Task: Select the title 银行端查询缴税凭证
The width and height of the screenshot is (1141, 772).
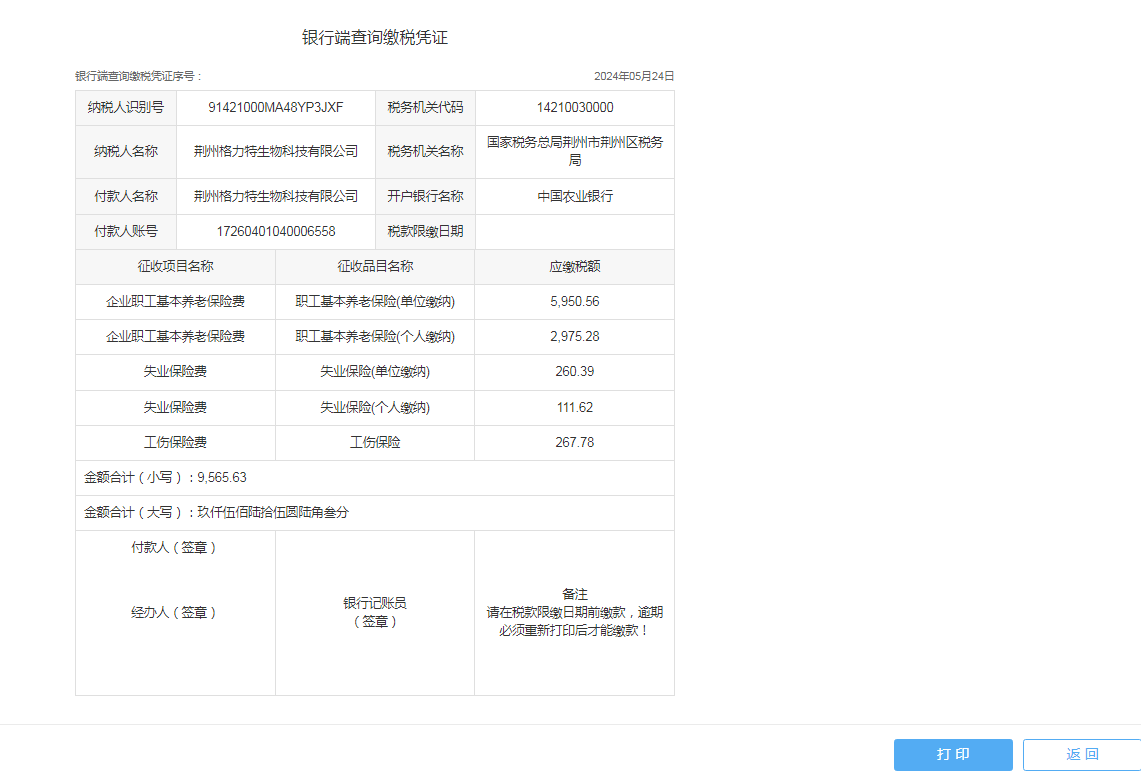Action: click(x=375, y=38)
